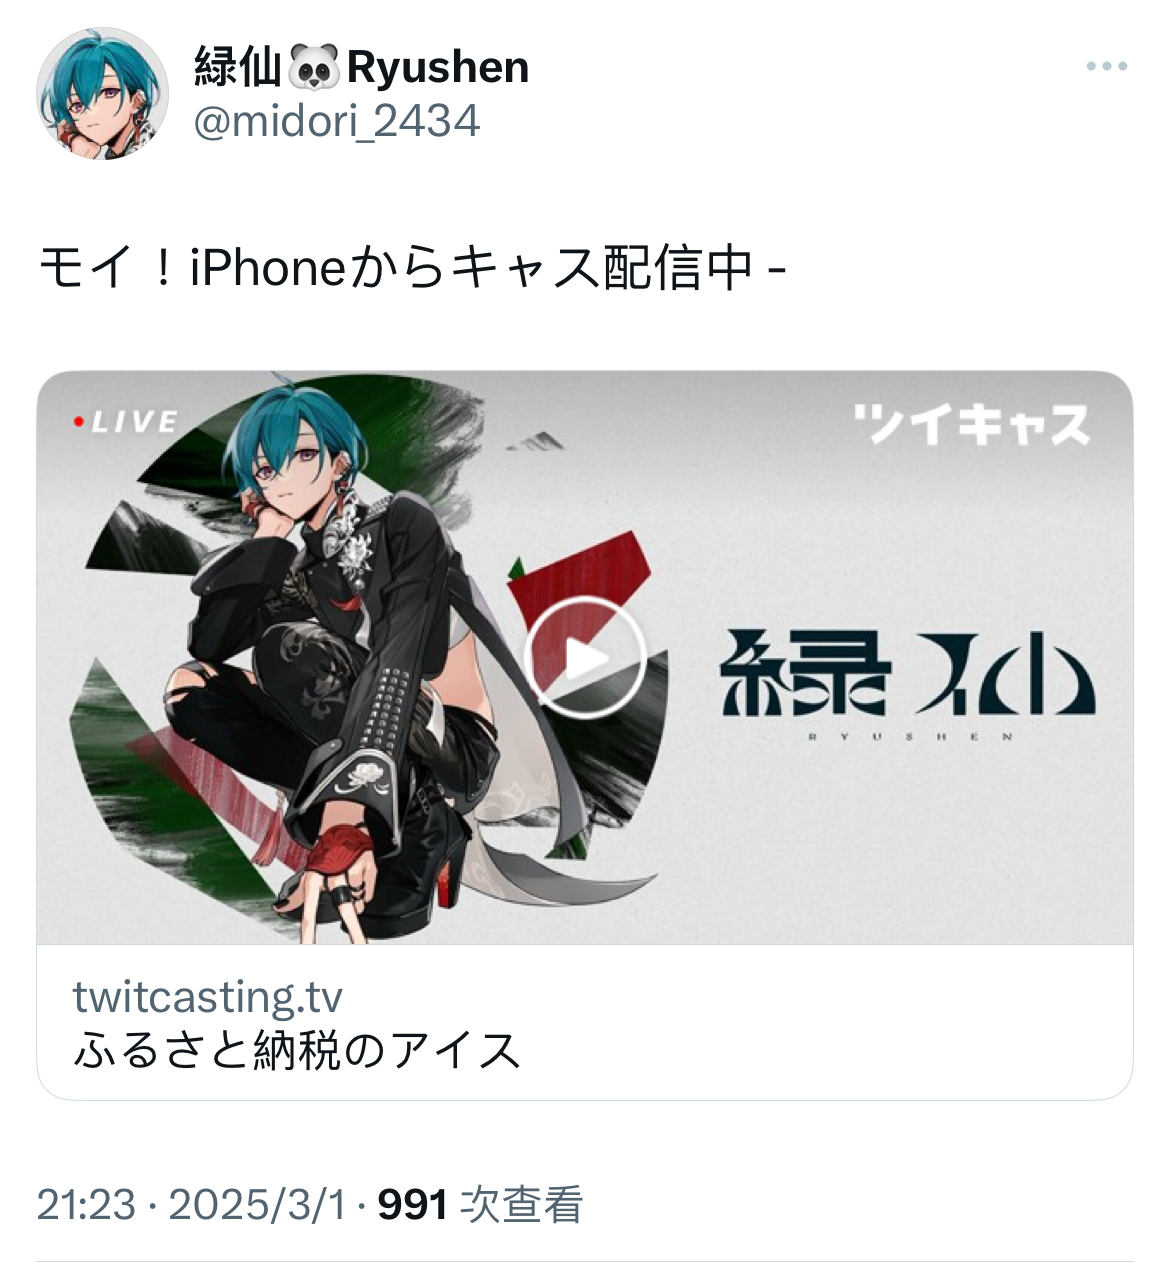Play the TwitCasting live stream video
The image size is (1170, 1273).
pyautogui.click(x=585, y=657)
